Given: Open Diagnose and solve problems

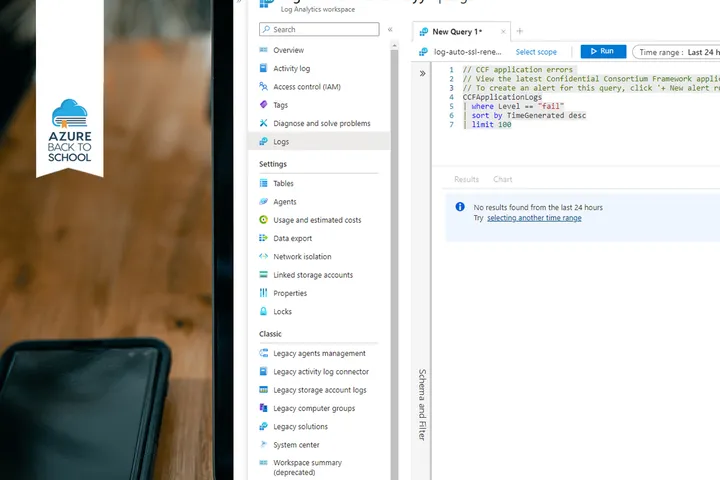Looking at the screenshot, I should 264,123.
